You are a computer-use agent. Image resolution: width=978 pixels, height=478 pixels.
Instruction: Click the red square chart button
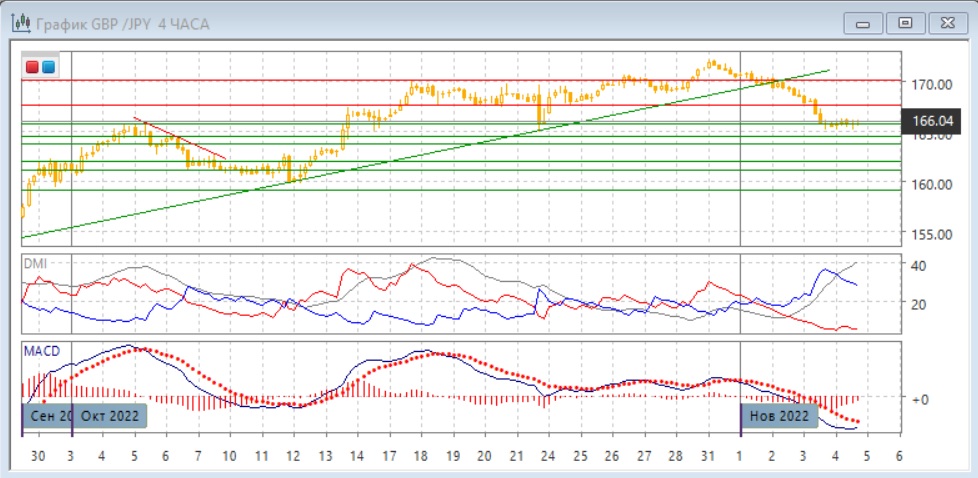coord(33,67)
